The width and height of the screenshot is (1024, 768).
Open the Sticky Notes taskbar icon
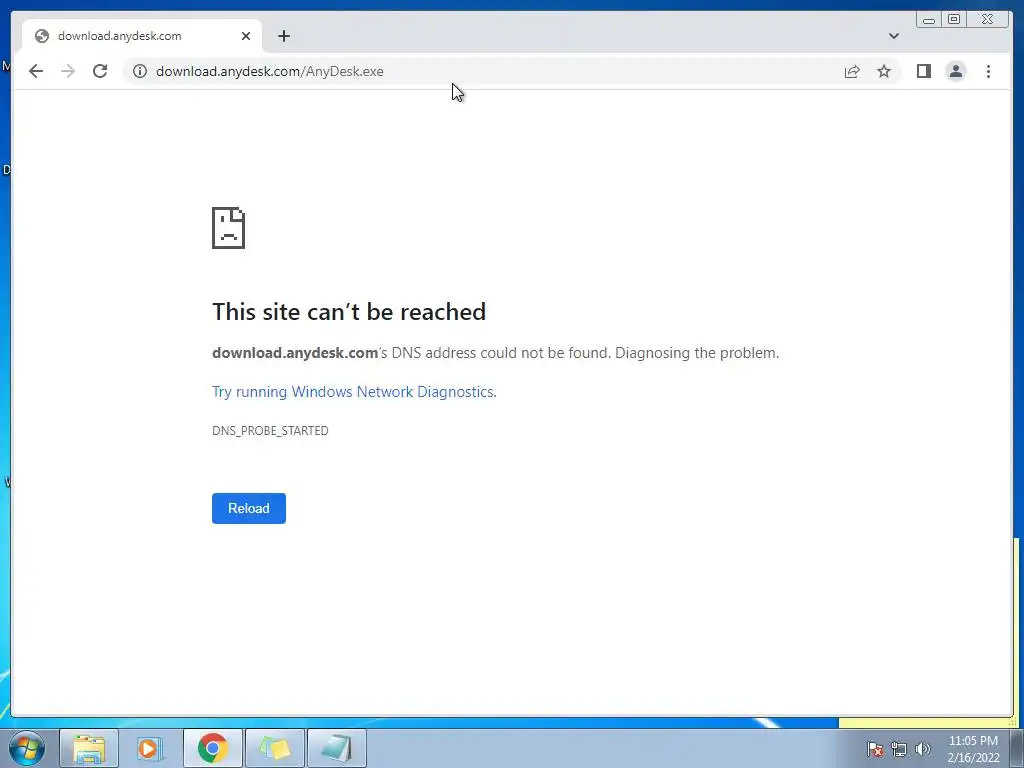pyautogui.click(x=274, y=748)
